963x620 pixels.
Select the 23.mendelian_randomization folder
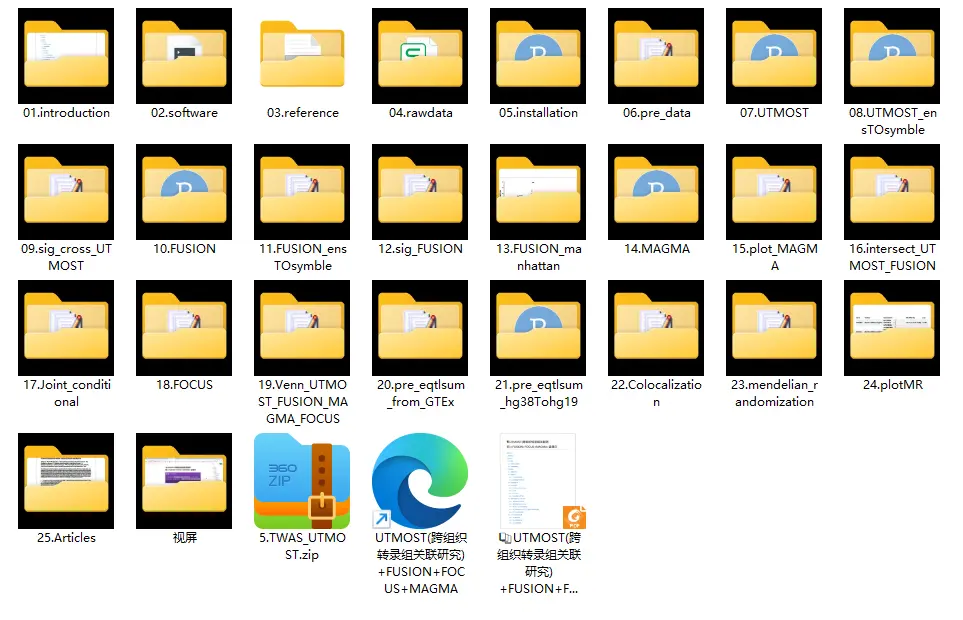(x=774, y=328)
